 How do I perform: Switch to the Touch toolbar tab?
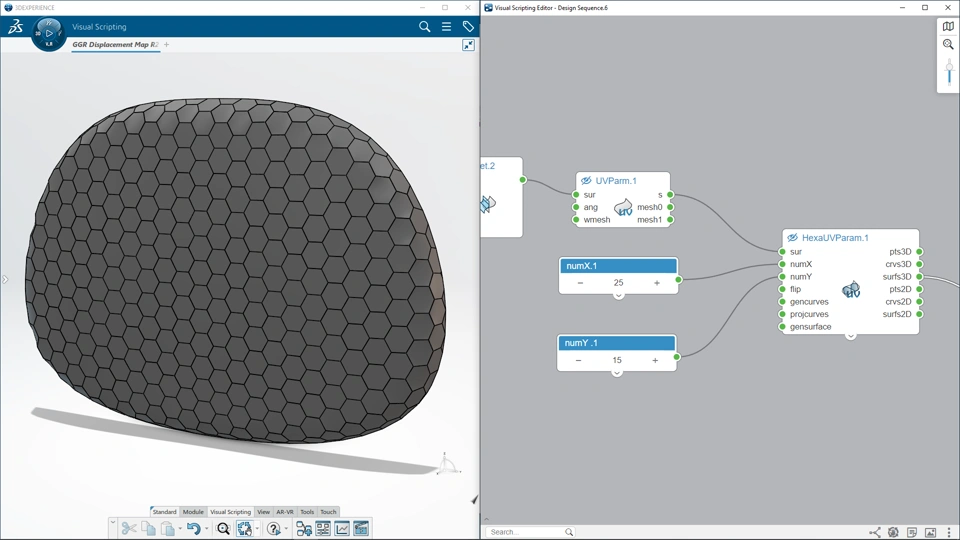[328, 512]
